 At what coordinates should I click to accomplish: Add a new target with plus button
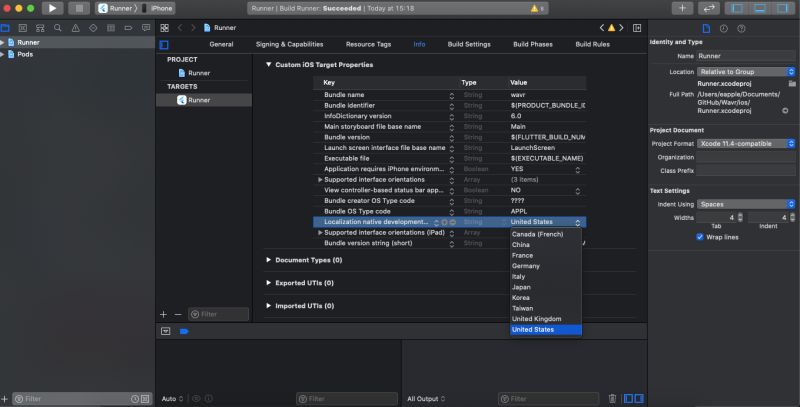point(163,314)
